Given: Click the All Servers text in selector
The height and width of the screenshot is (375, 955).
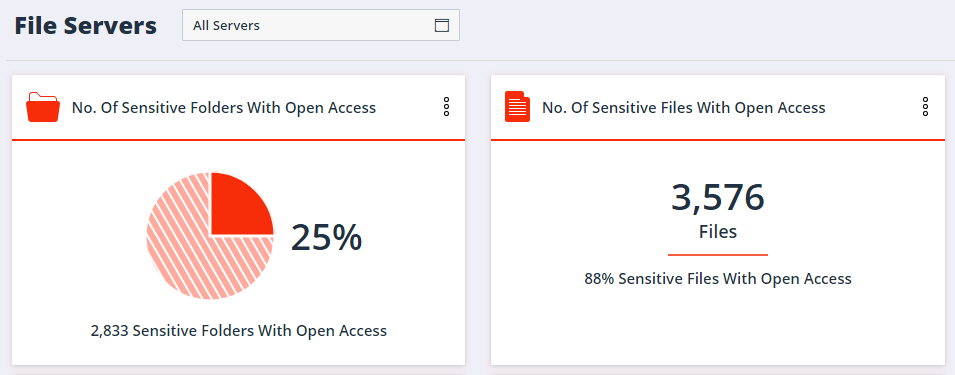Looking at the screenshot, I should pyautogui.click(x=226, y=26).
